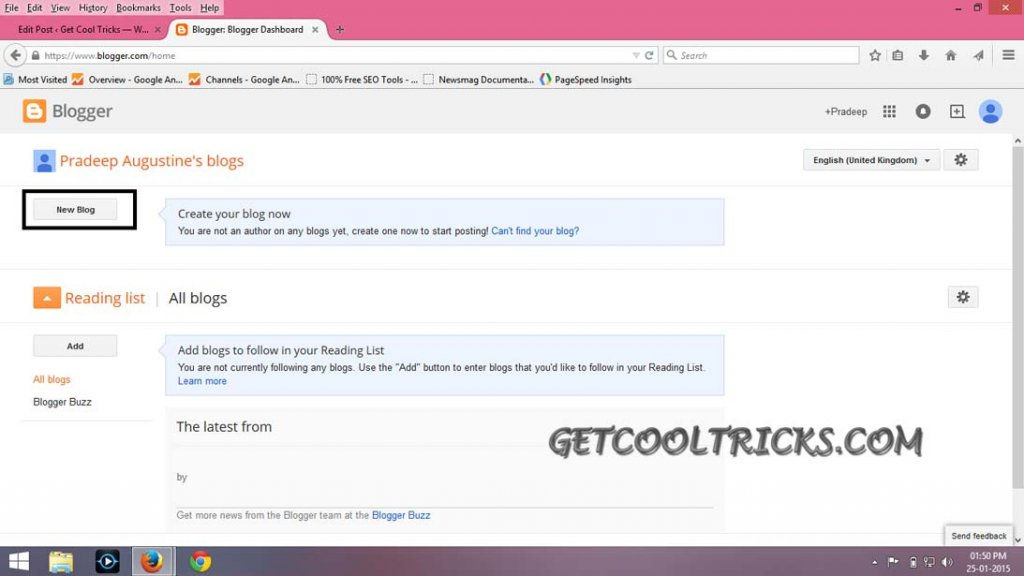This screenshot has height=576, width=1024.
Task: Open File Explorer from taskbar
Action: pyautogui.click(x=61, y=561)
